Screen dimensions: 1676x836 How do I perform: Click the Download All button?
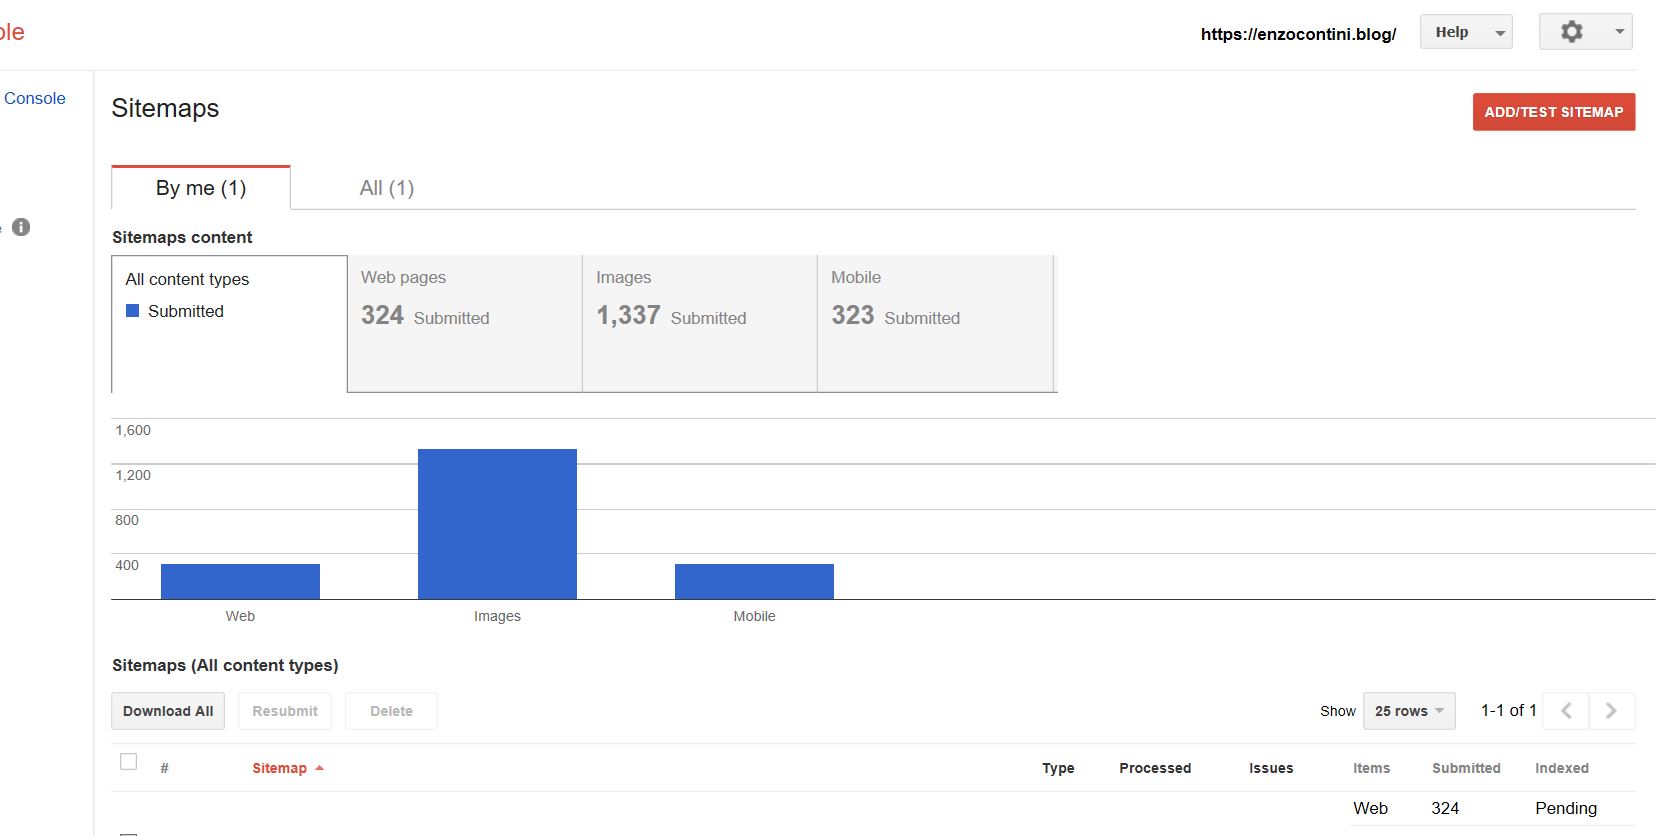tap(168, 711)
